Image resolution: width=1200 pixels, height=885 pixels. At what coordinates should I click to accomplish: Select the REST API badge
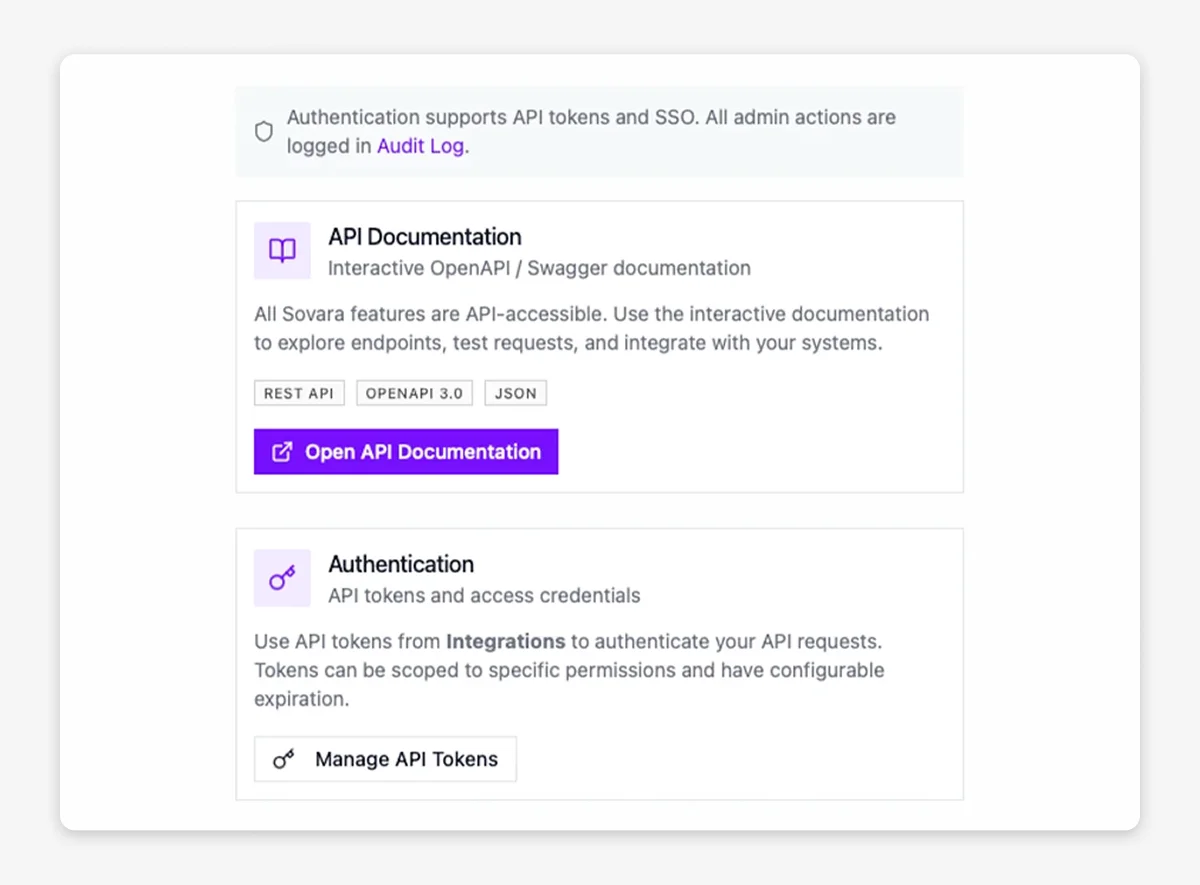tap(299, 393)
